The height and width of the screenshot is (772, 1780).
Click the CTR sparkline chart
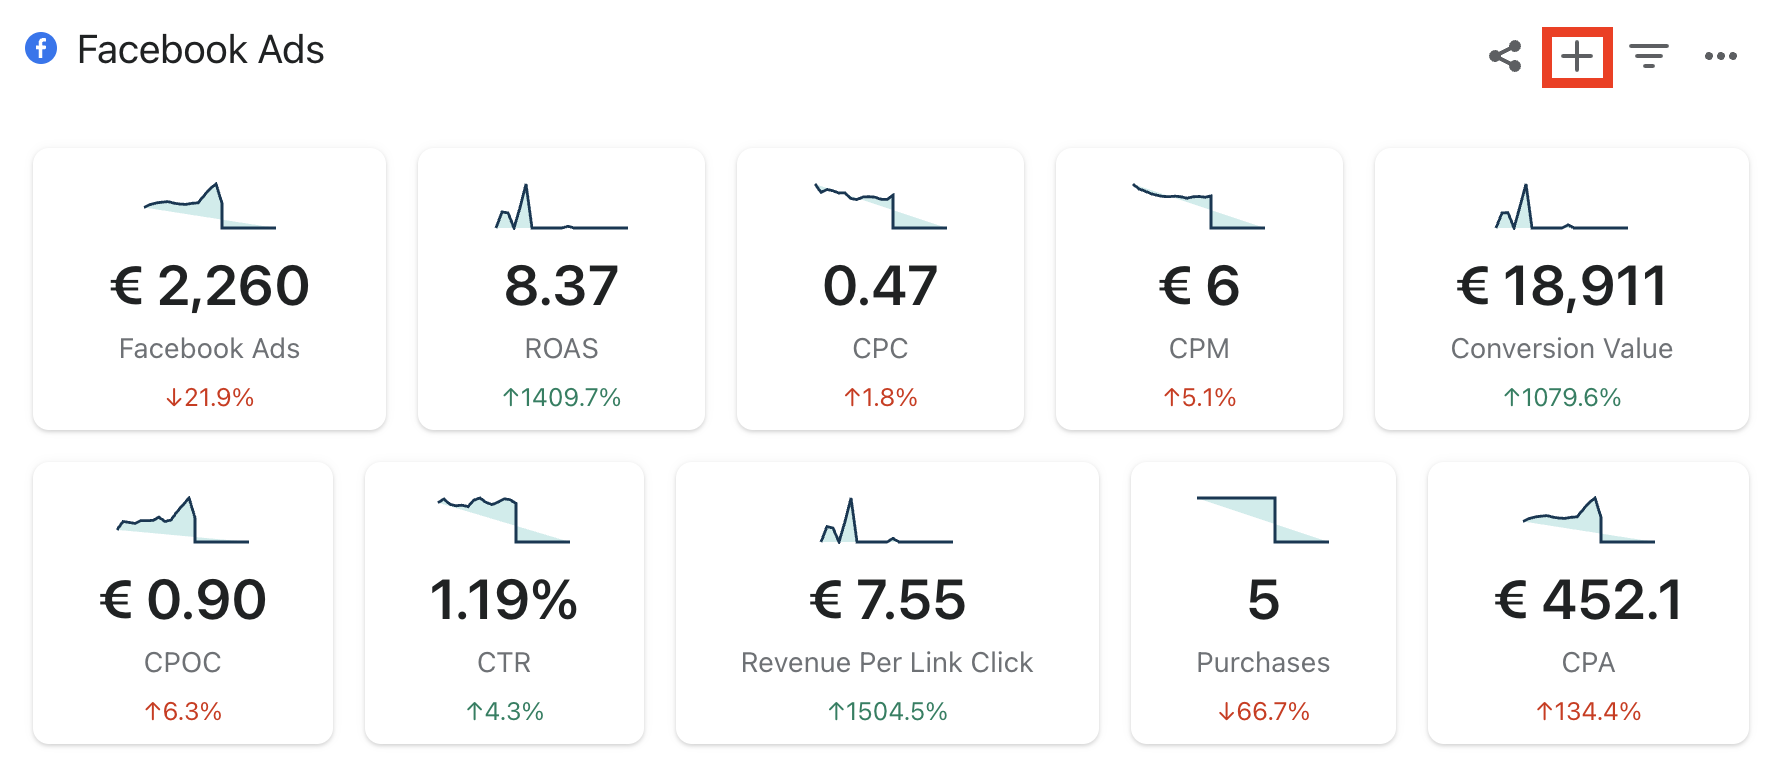pos(504,520)
